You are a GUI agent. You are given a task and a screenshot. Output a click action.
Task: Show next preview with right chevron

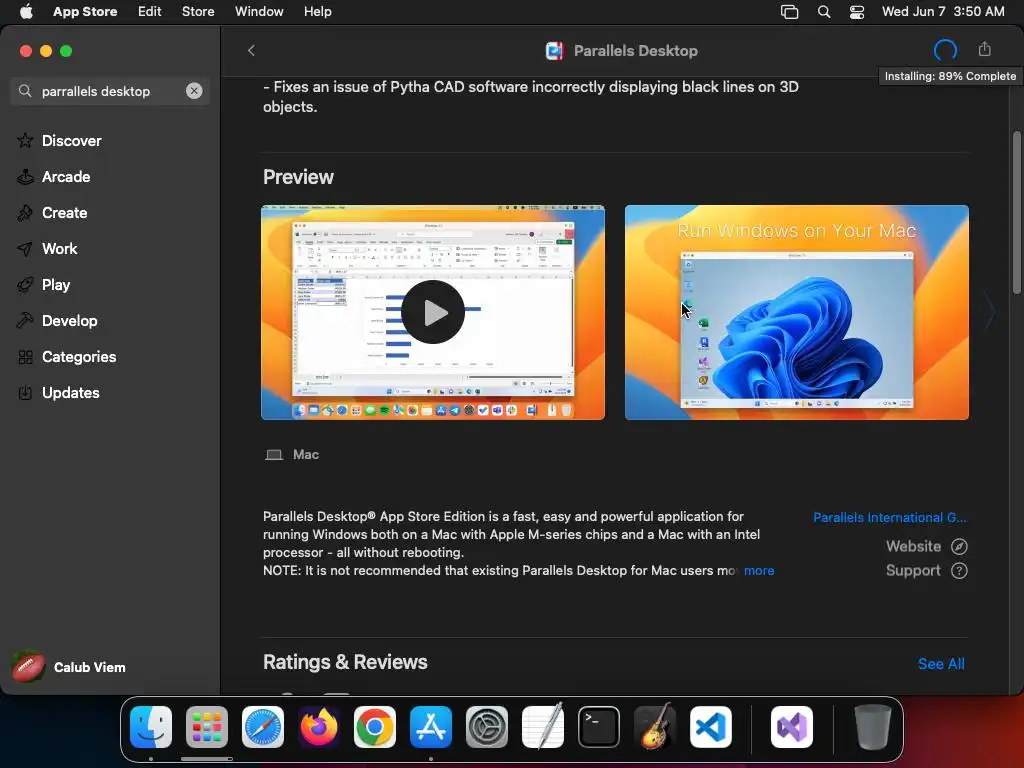point(989,312)
